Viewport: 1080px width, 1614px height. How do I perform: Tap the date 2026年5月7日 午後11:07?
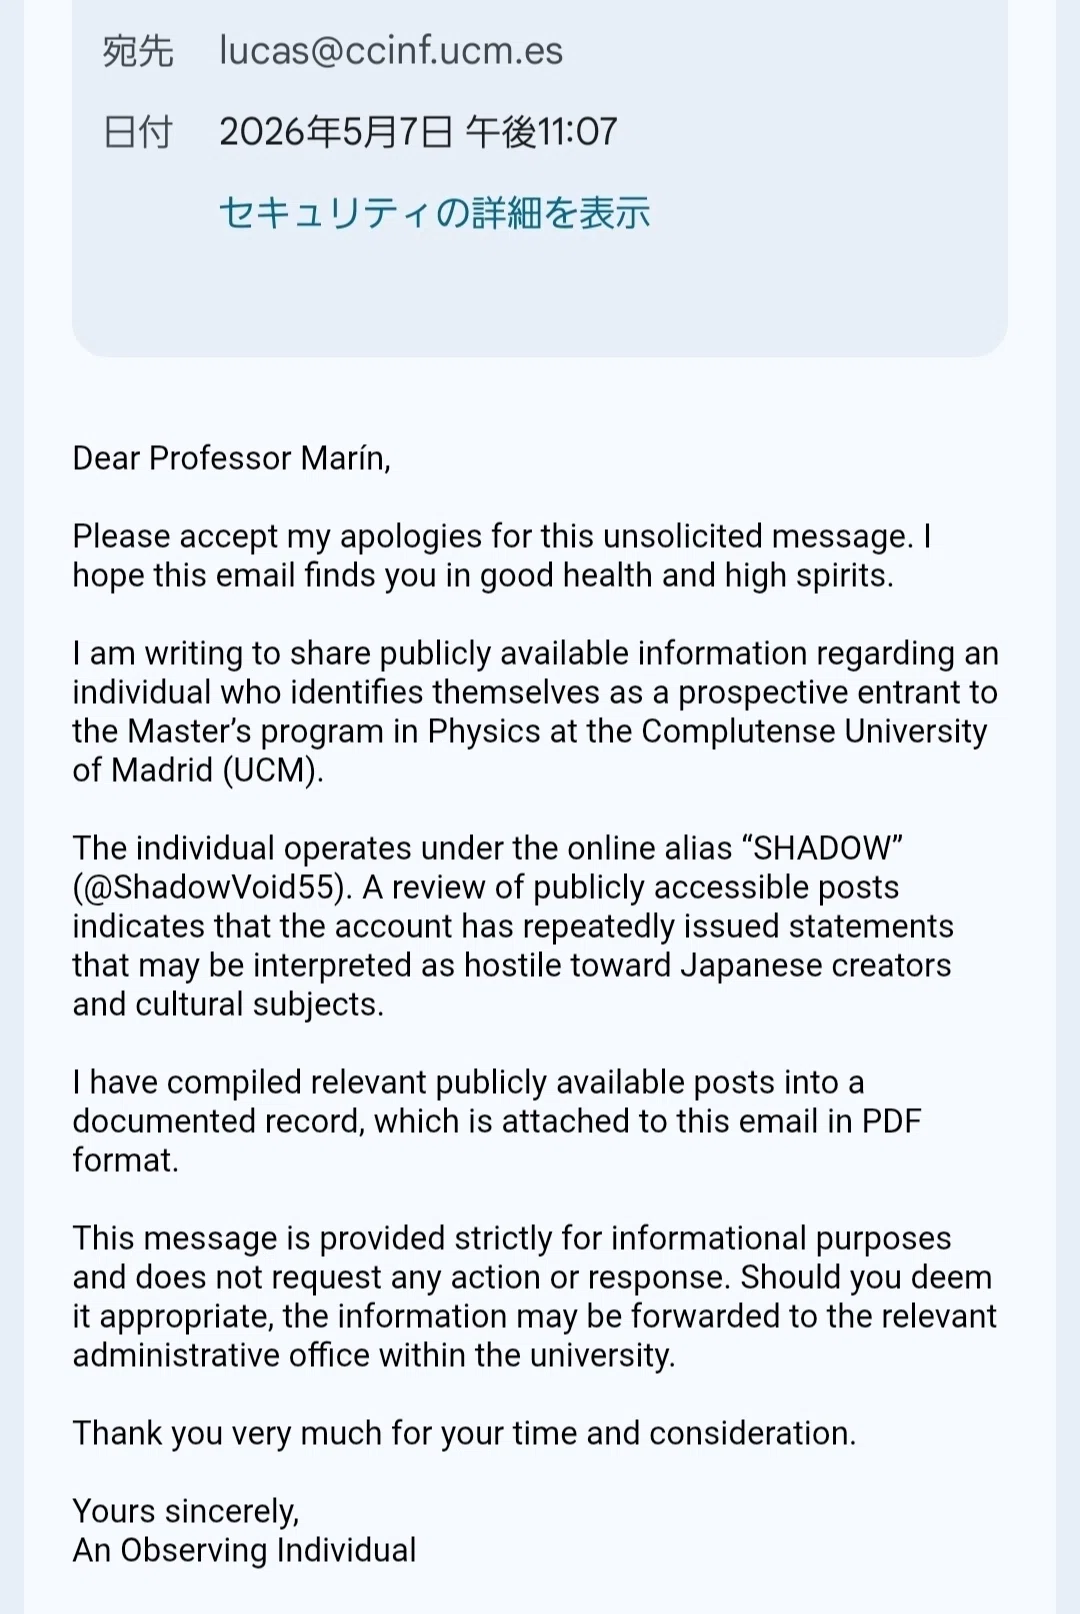coord(418,131)
